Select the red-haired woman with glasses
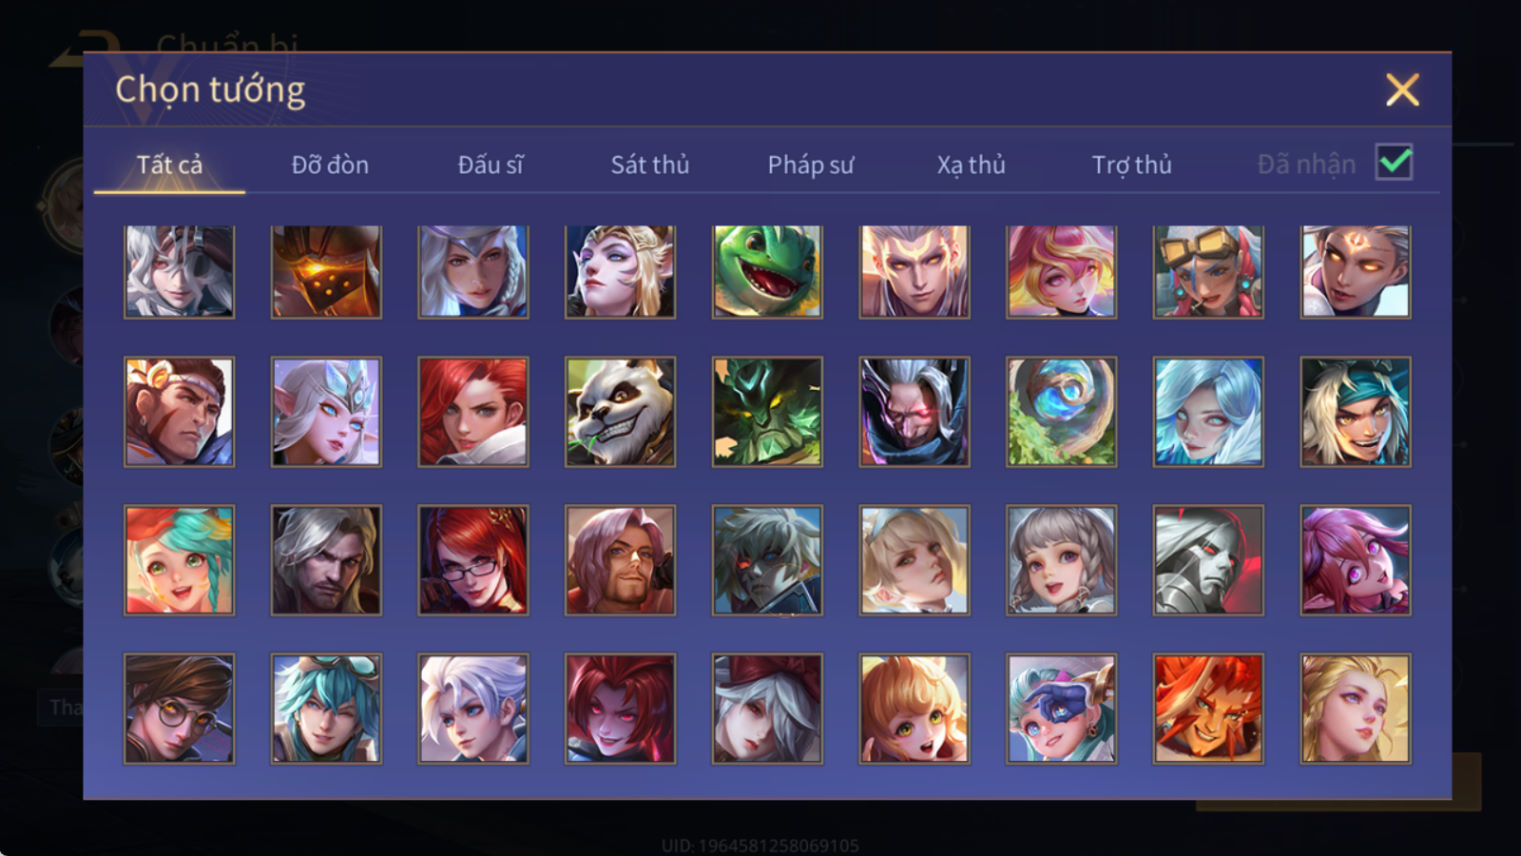Screen dimensions: 1521x856 (x=473, y=560)
